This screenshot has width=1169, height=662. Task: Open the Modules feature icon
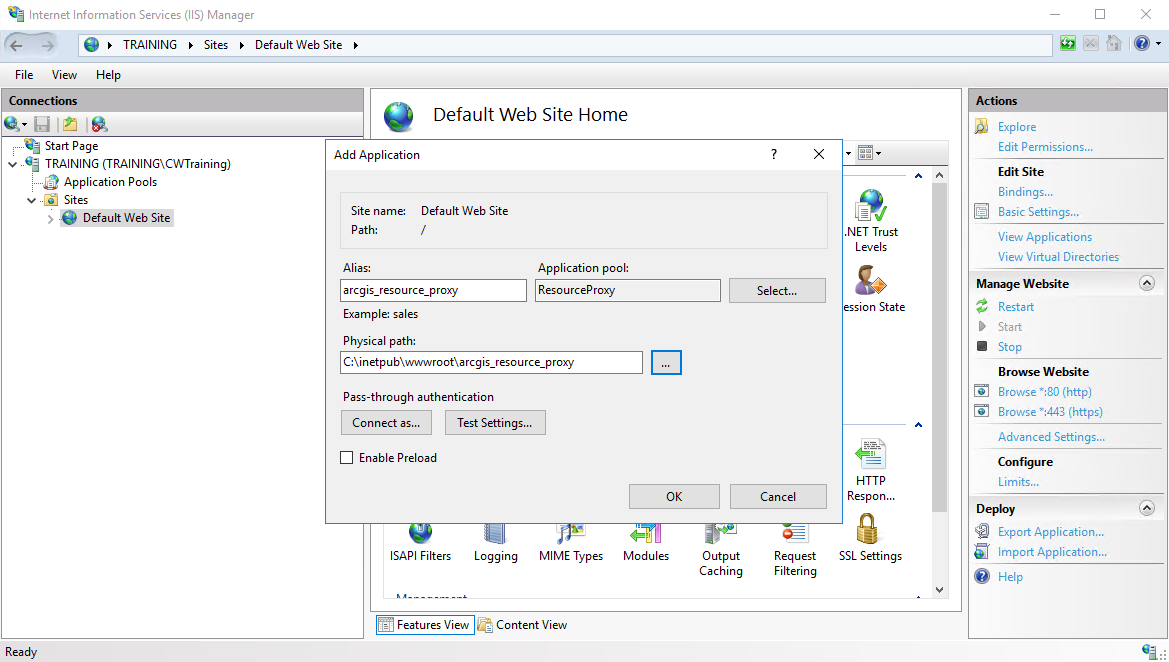point(646,534)
